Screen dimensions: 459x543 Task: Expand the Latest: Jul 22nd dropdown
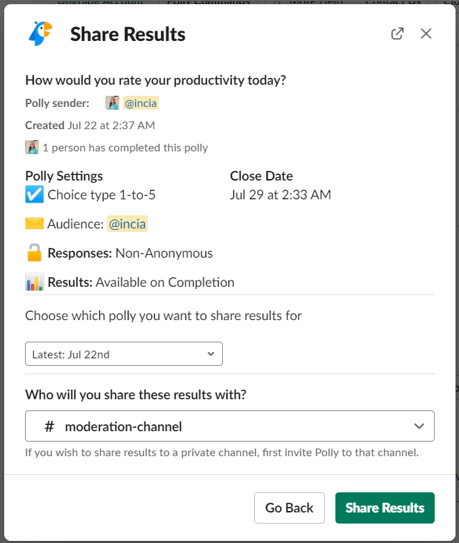(124, 354)
